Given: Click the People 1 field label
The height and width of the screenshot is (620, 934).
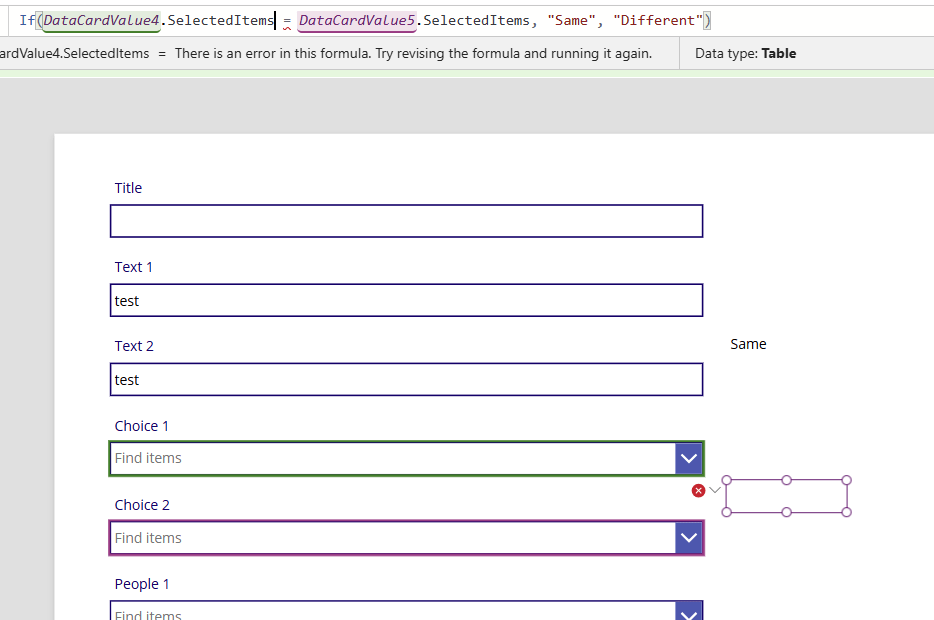Looking at the screenshot, I should click(x=142, y=584).
